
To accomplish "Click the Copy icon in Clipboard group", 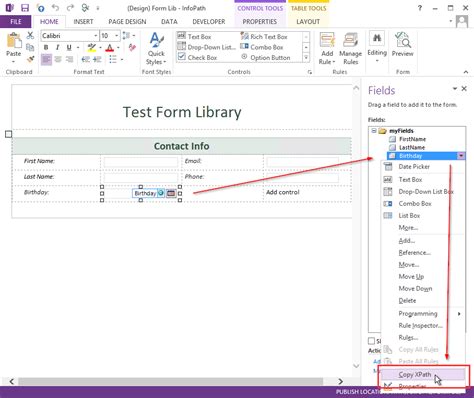I will coord(30,47).
